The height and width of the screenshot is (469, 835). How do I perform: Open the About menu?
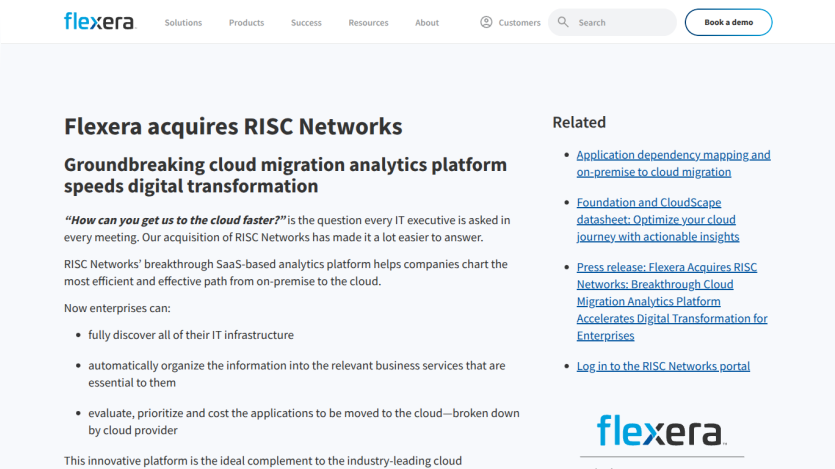[427, 23]
